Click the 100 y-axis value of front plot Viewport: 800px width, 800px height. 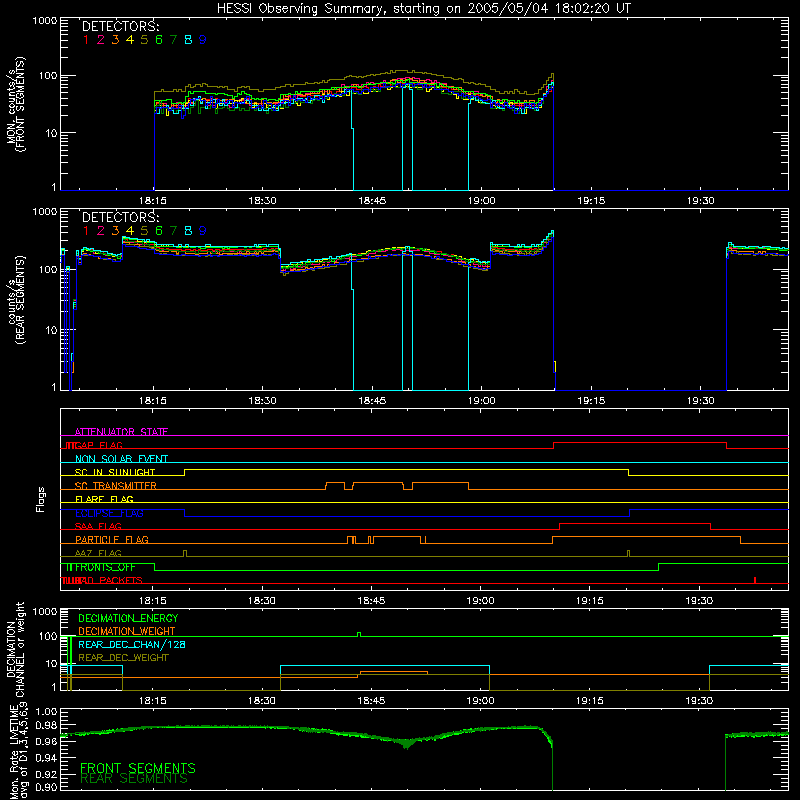coord(47,76)
